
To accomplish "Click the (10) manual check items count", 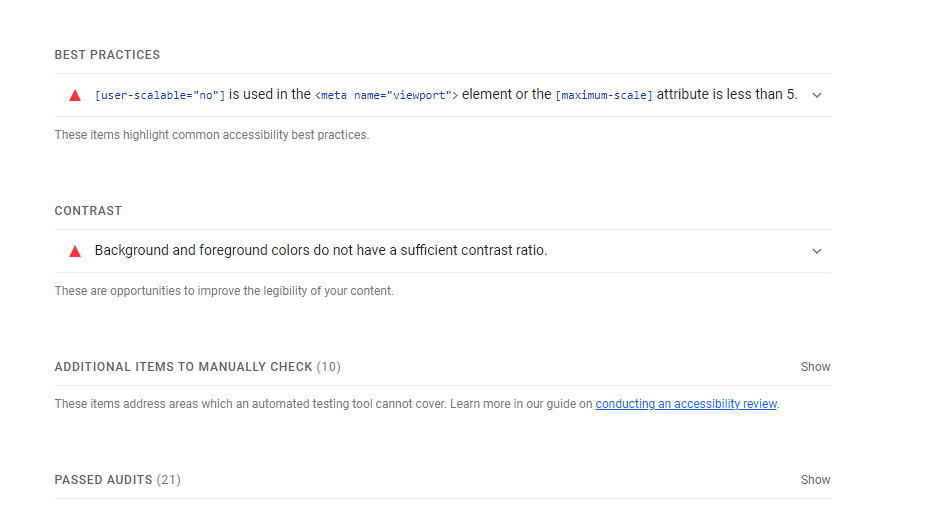I will (x=329, y=367).
